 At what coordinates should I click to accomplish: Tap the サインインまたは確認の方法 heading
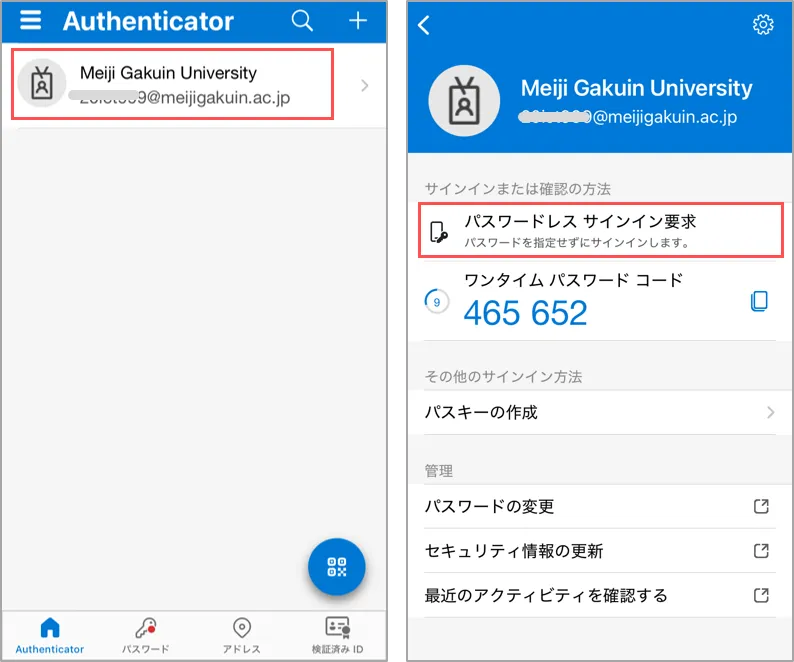point(518,189)
